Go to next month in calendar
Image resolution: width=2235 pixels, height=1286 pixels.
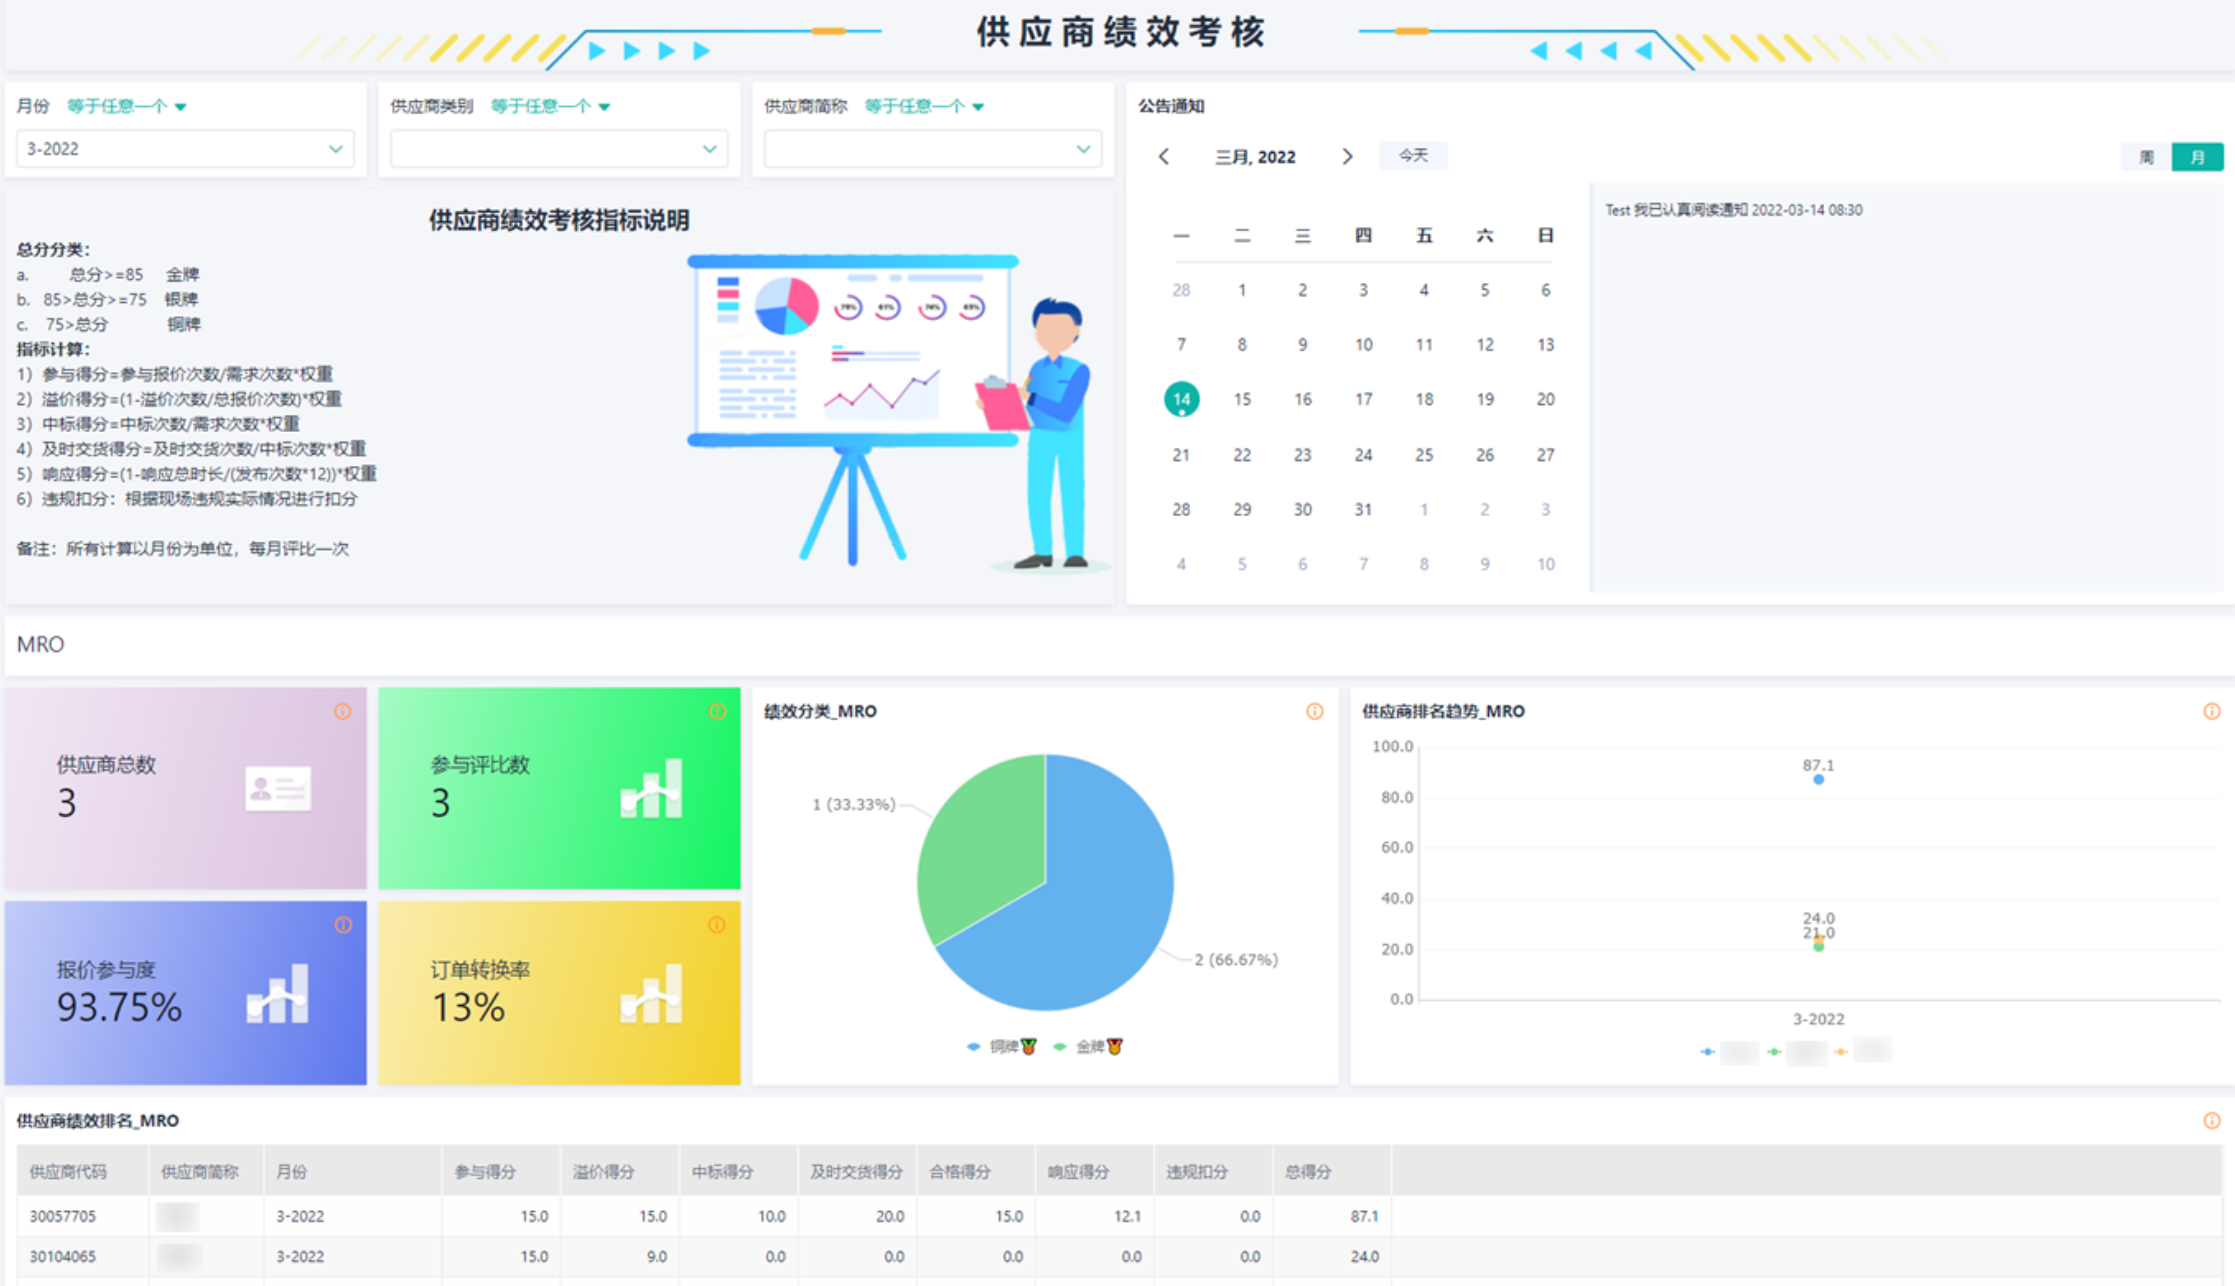coord(1347,156)
